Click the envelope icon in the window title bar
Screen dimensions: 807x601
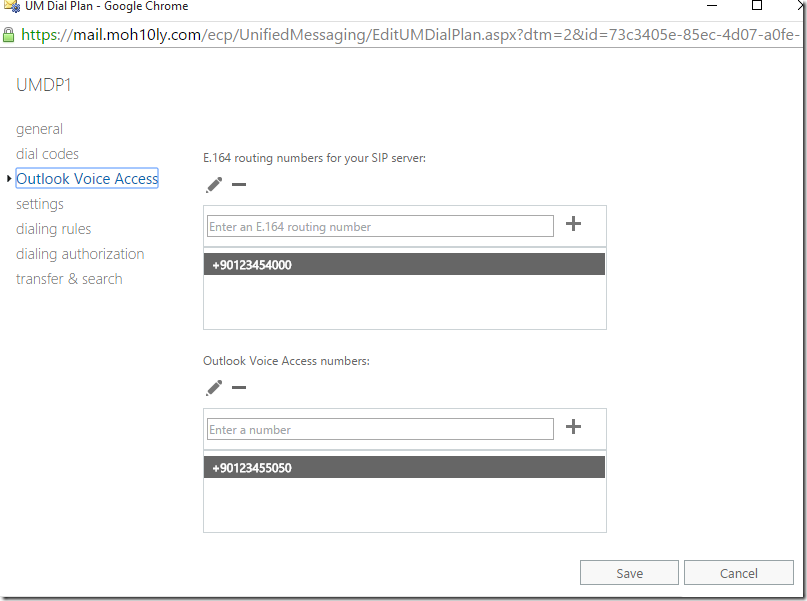tap(11, 6)
